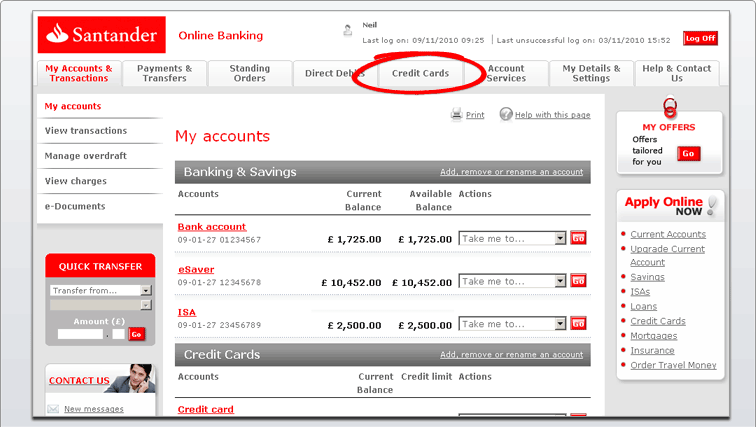Click eSaver account number 09-01-27 12345678
The height and width of the screenshot is (427, 756).
pyautogui.click(x=219, y=282)
